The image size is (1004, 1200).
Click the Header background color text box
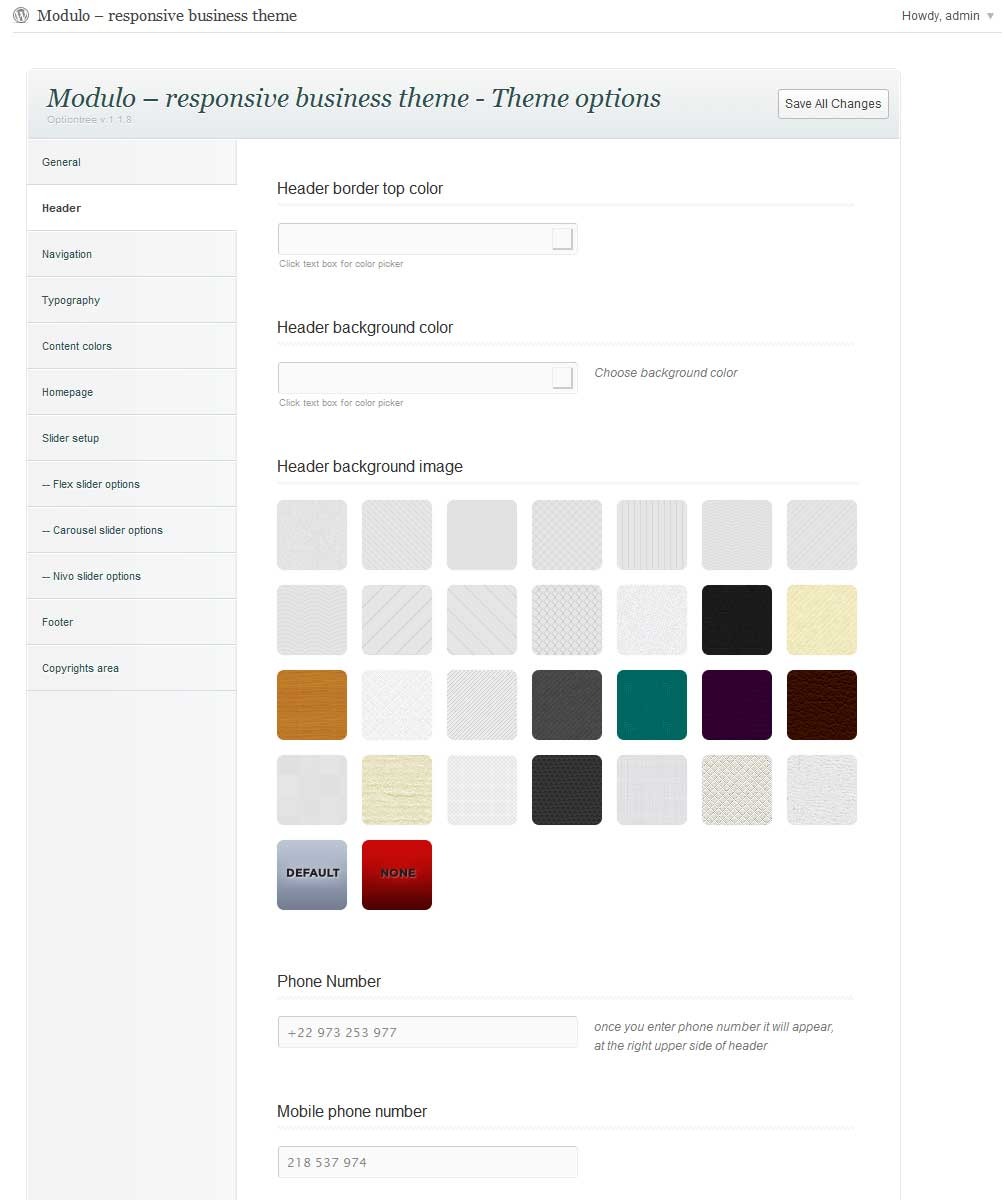coord(427,378)
